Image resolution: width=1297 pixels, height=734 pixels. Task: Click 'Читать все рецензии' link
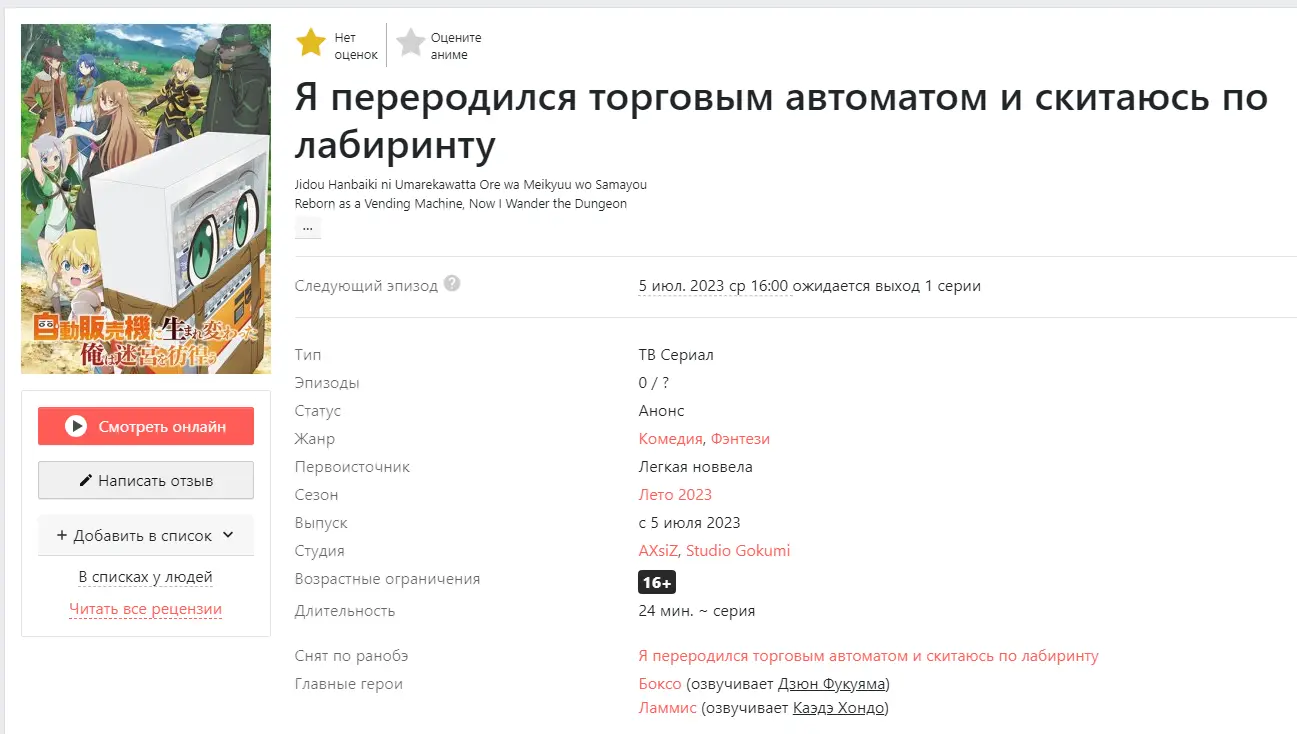pos(146,609)
